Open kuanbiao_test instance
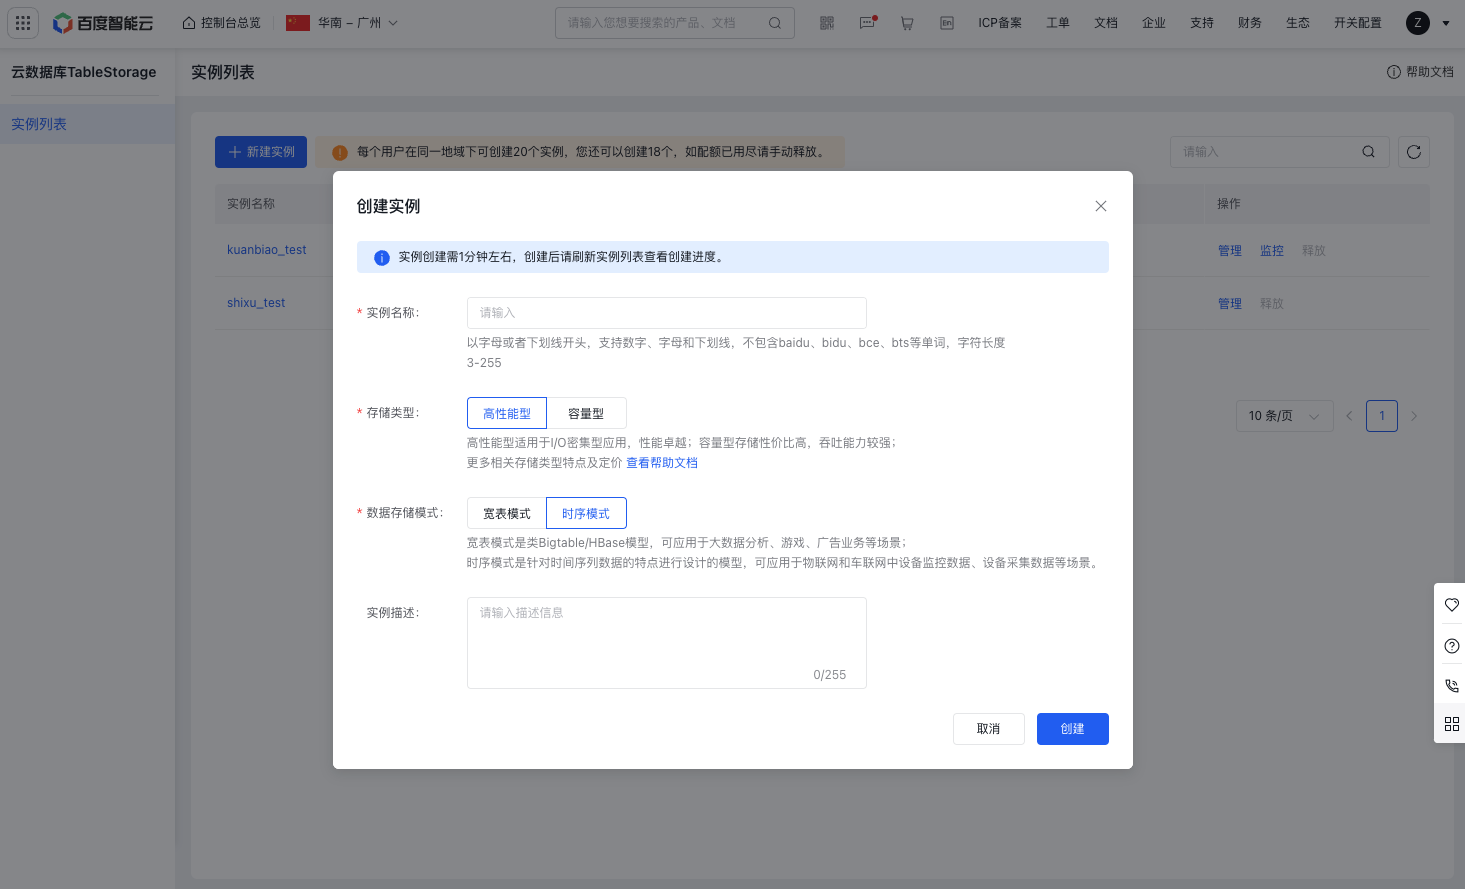The width and height of the screenshot is (1465, 889). (x=267, y=250)
